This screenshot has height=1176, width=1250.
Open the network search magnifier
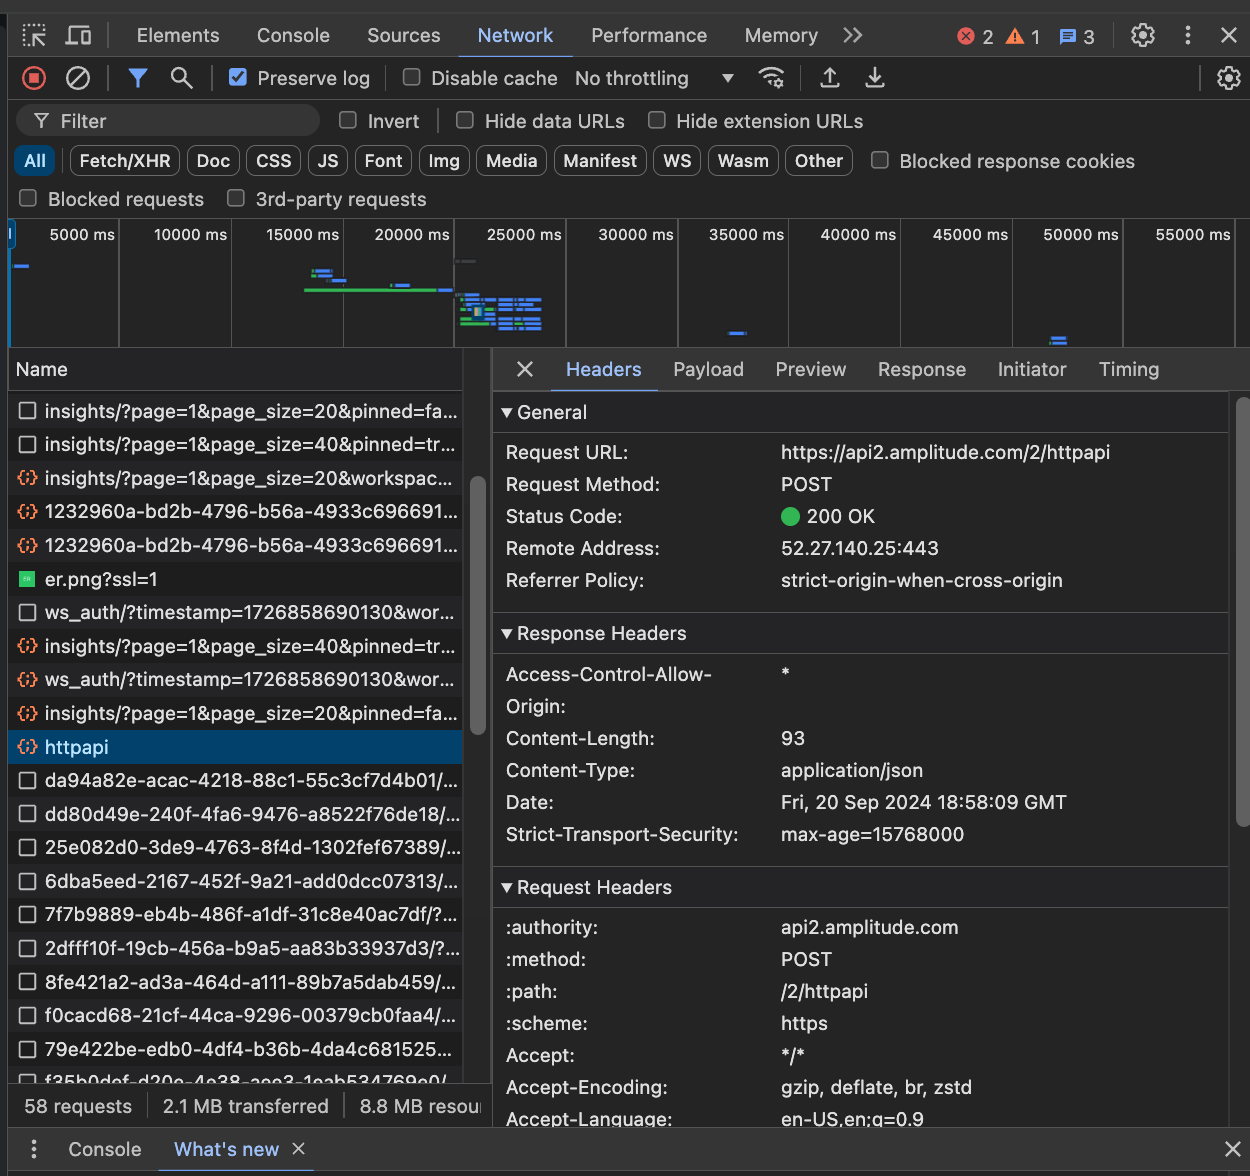point(181,78)
